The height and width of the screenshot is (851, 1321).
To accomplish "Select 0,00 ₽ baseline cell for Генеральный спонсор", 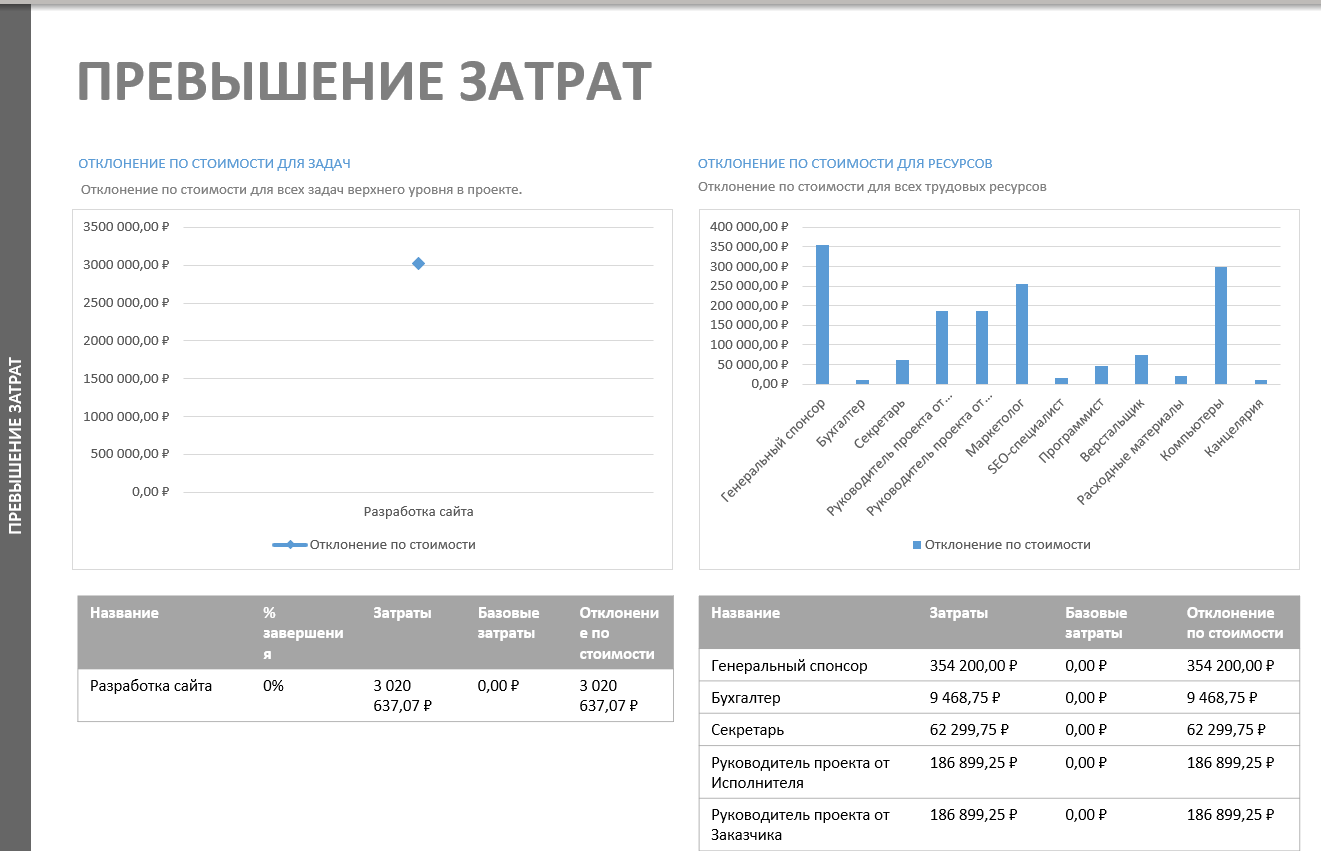I will (x=1086, y=666).
